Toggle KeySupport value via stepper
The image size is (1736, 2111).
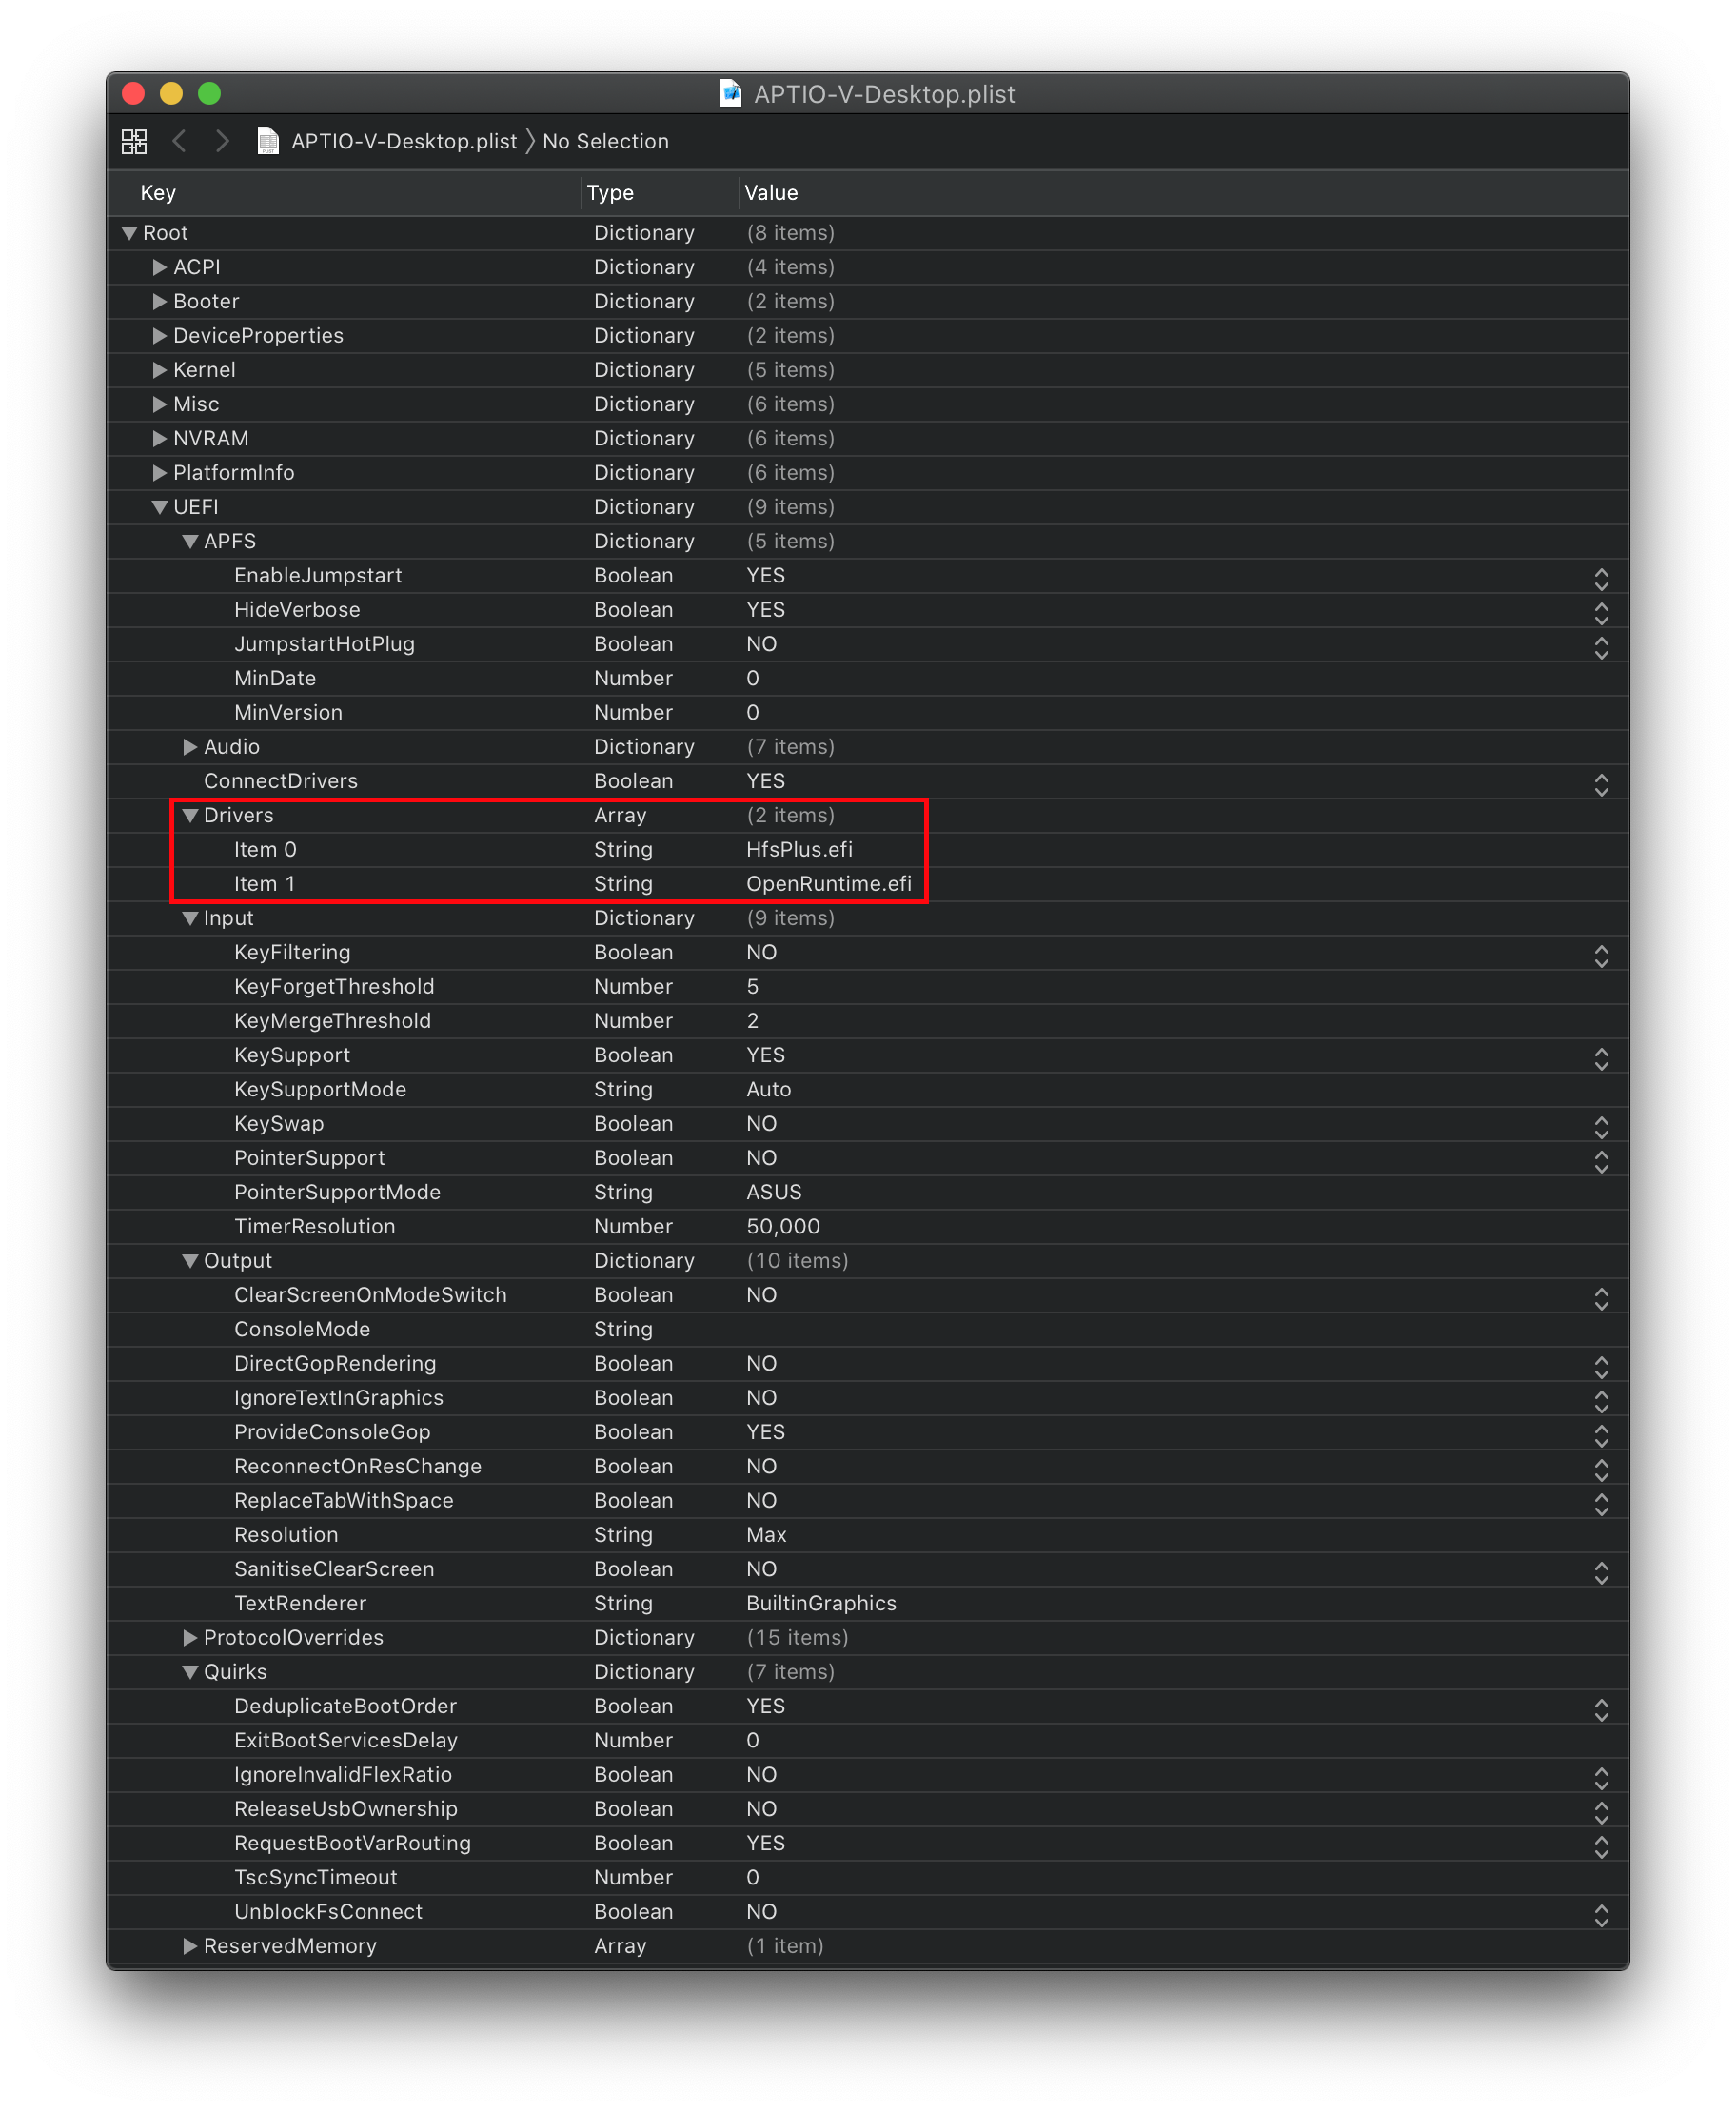[1600, 1057]
